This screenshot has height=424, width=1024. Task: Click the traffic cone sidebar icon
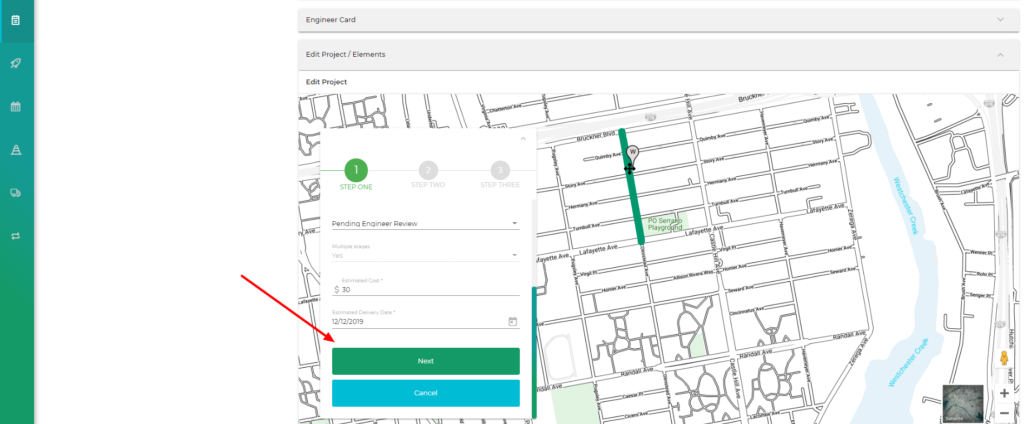(x=16, y=150)
